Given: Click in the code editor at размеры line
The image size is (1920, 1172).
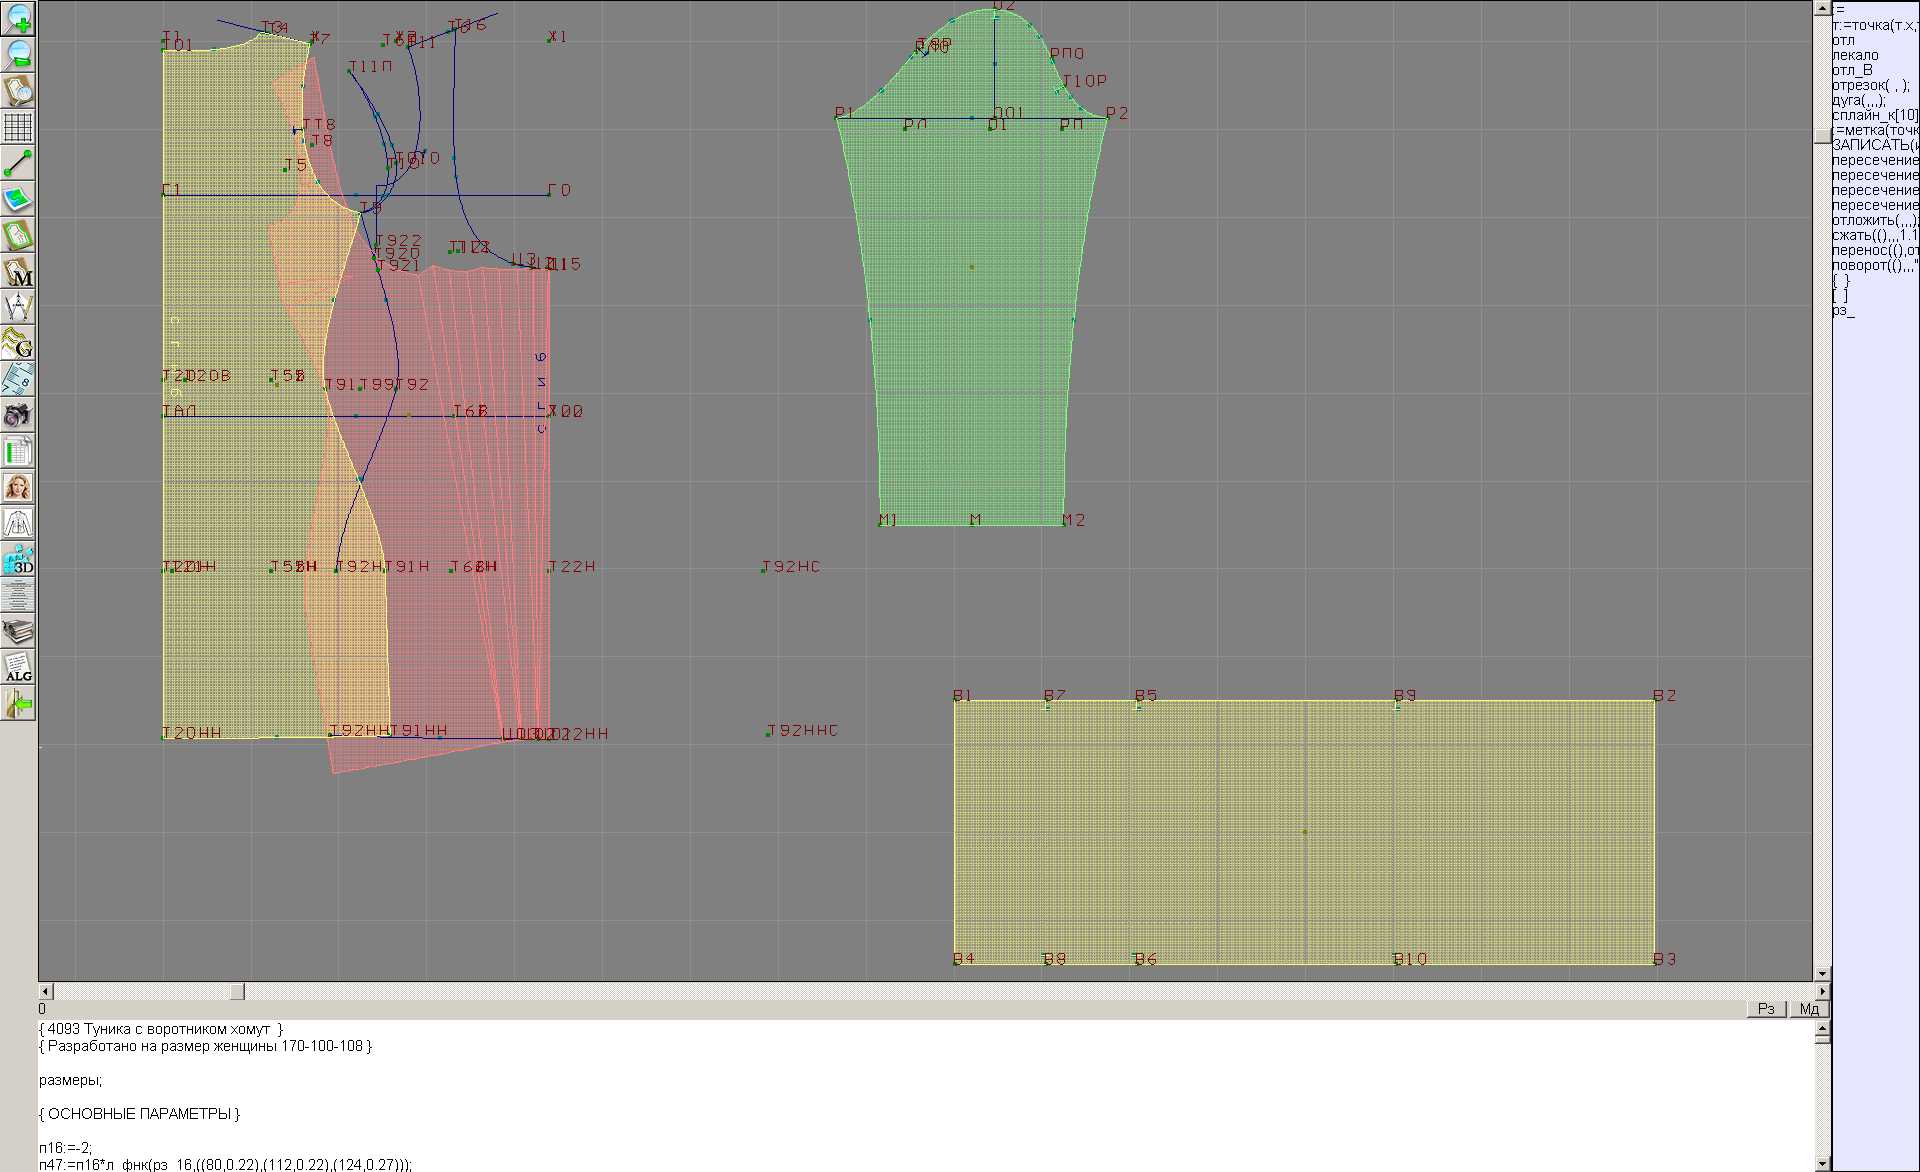Looking at the screenshot, I should pos(70,1080).
